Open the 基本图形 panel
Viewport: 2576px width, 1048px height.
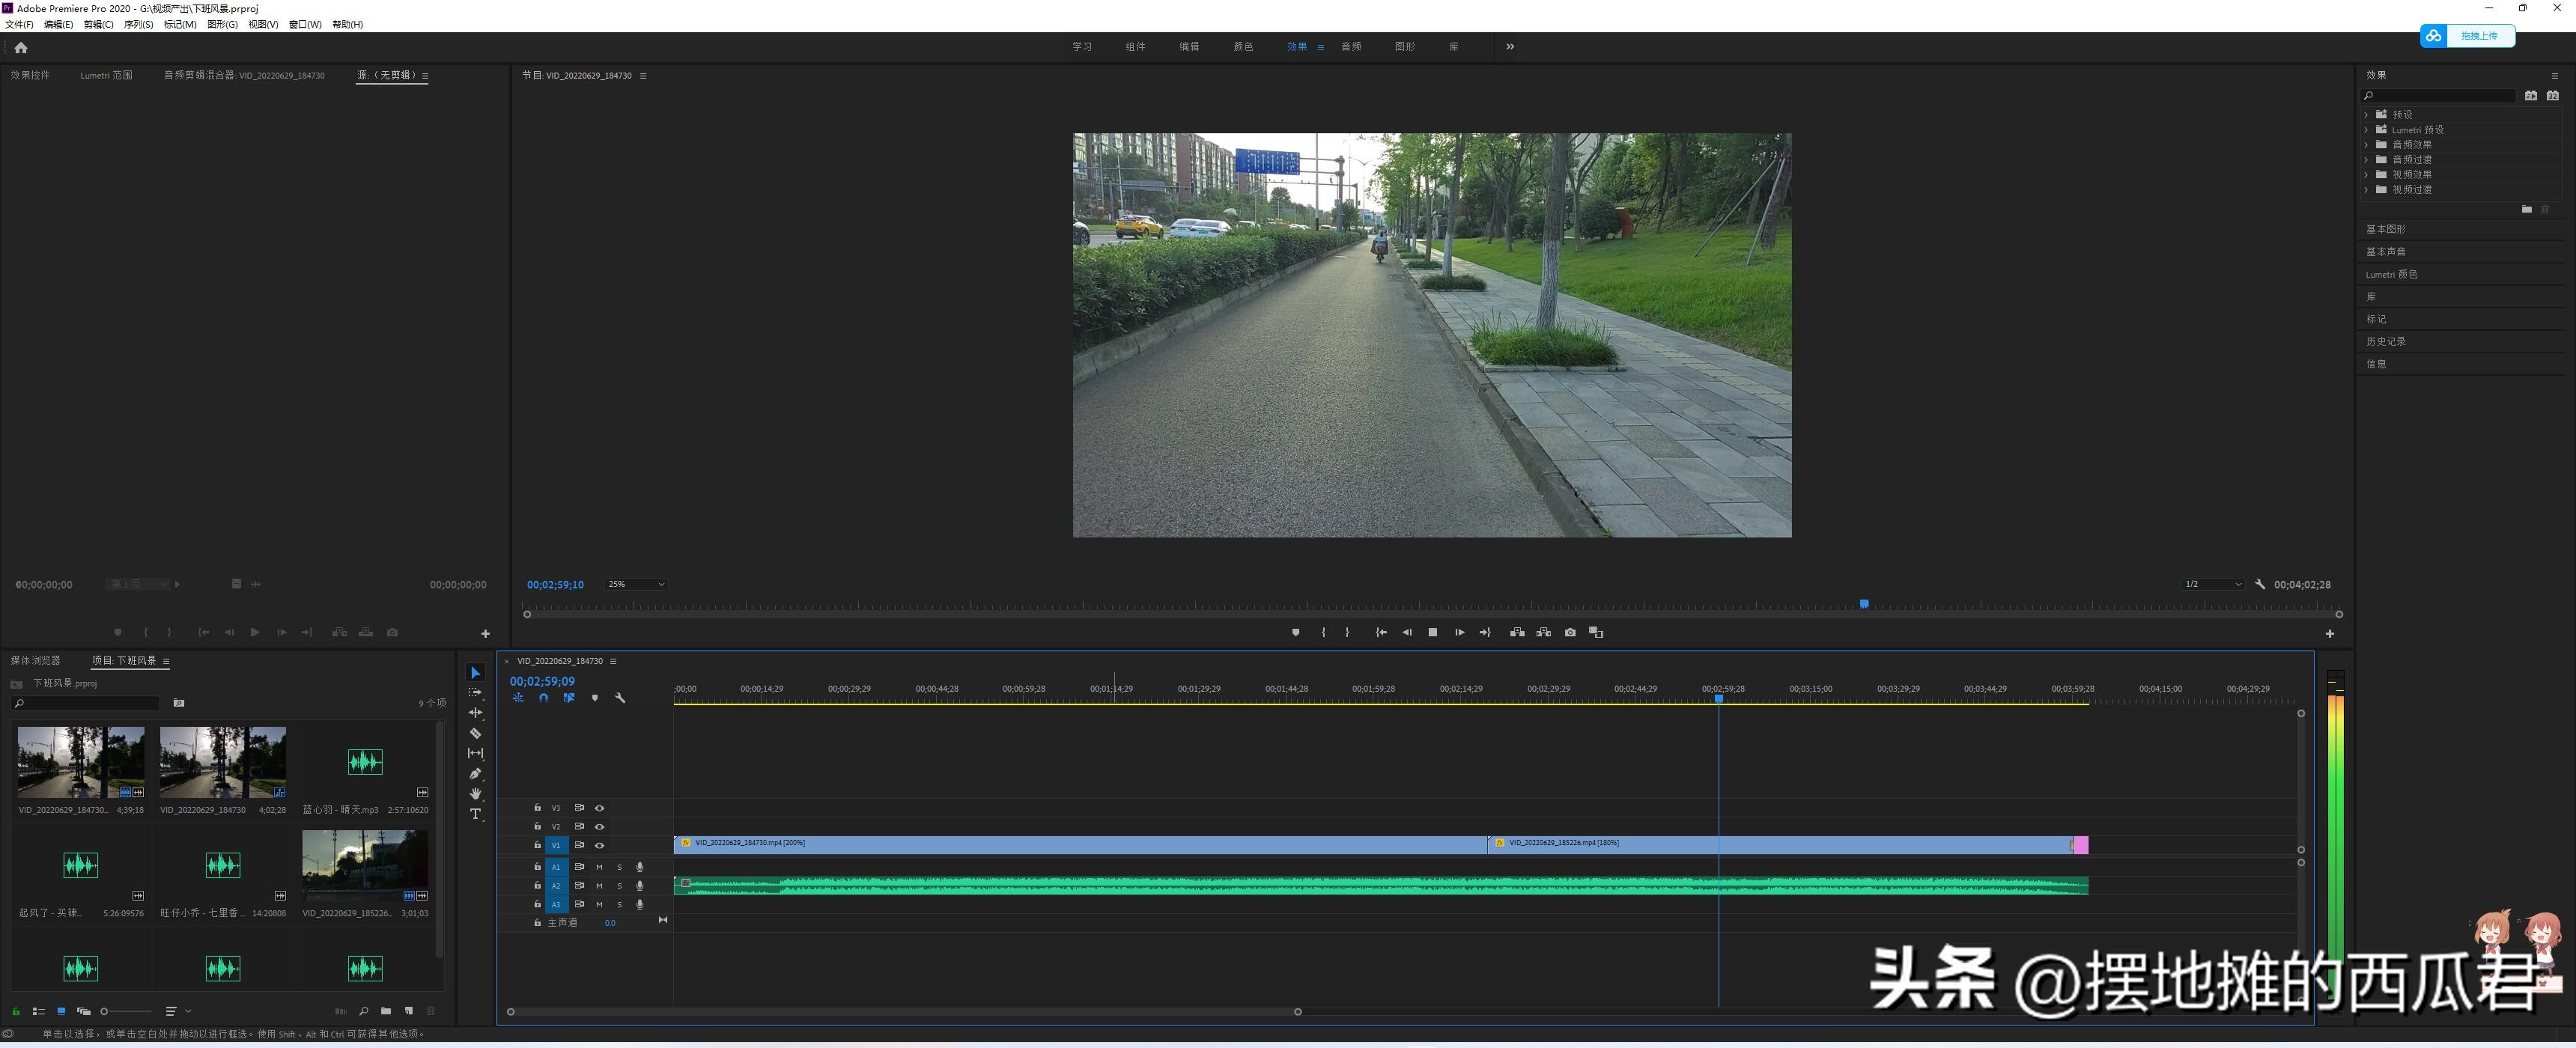pos(2386,229)
